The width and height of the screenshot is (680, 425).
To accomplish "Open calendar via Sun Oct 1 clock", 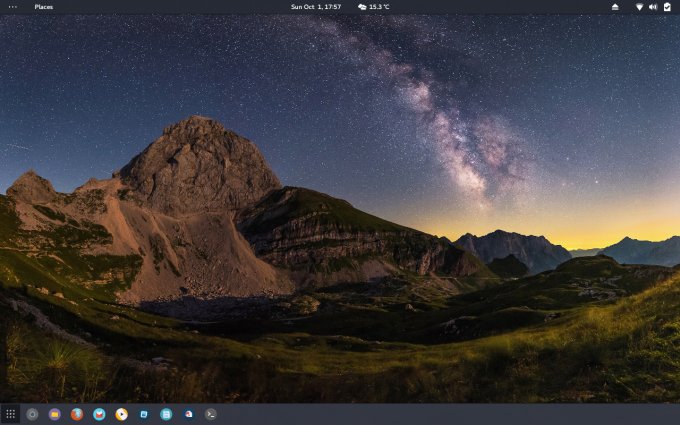I will click(x=316, y=7).
